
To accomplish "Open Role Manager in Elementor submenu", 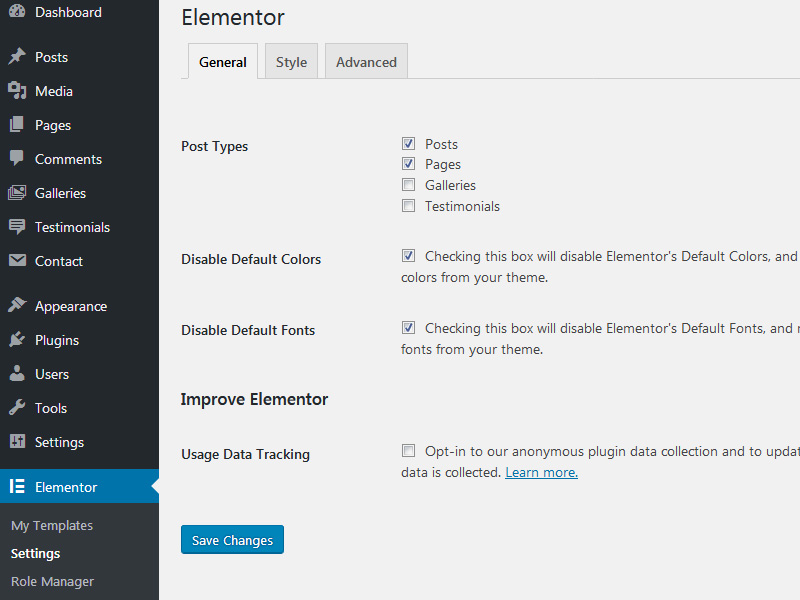I will pyautogui.click(x=52, y=581).
